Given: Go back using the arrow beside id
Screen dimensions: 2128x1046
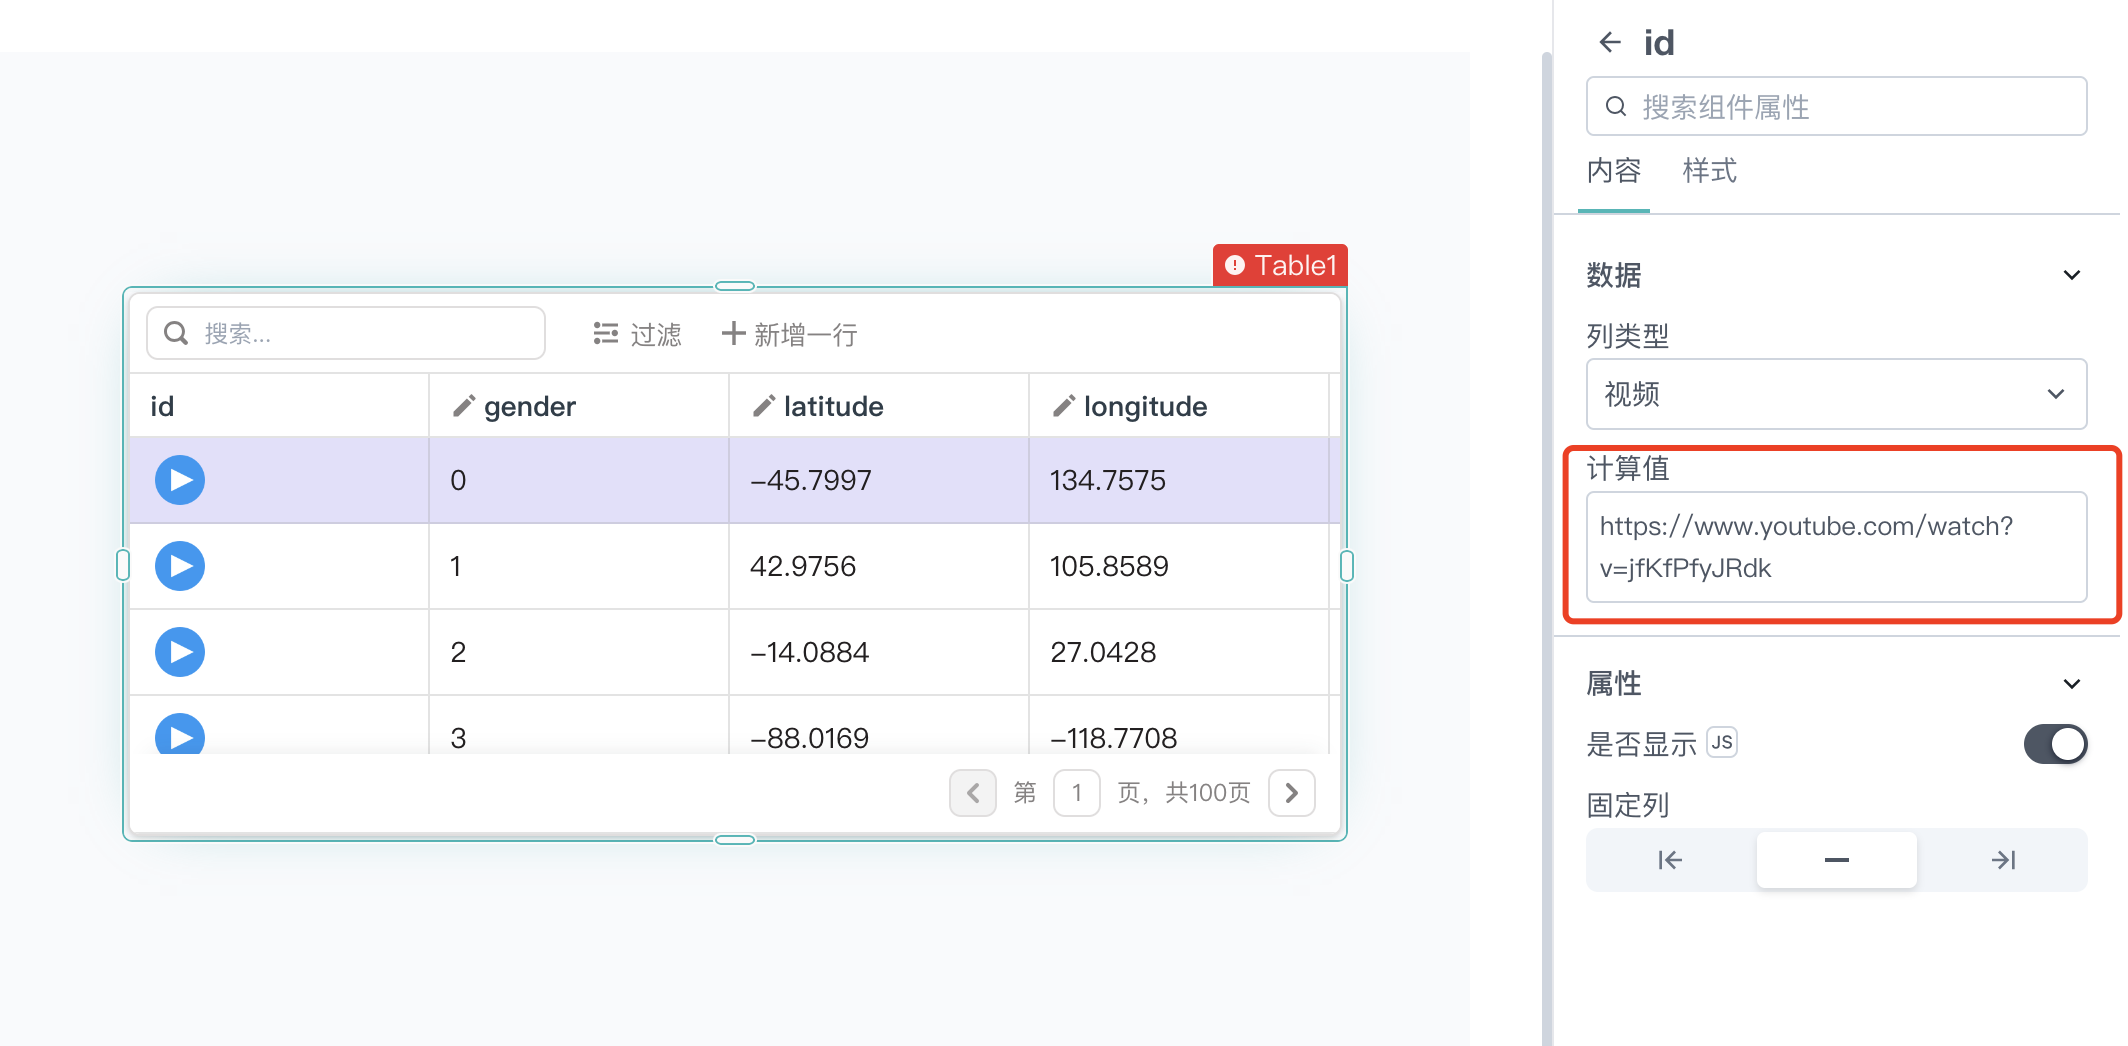Looking at the screenshot, I should pos(1609,42).
